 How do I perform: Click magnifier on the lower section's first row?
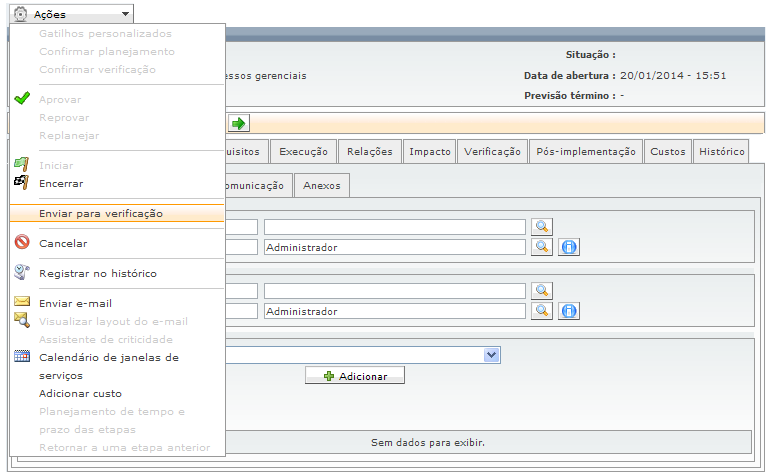542,291
